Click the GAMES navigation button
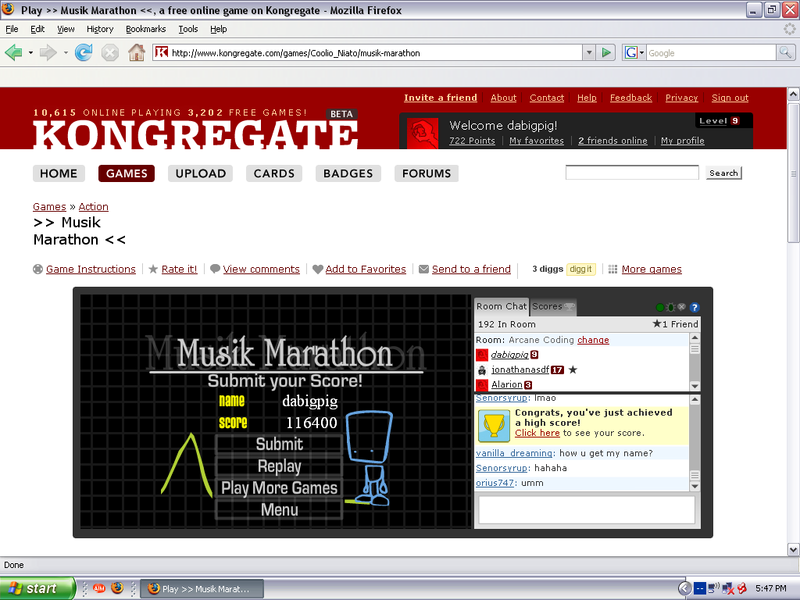 click(126, 173)
